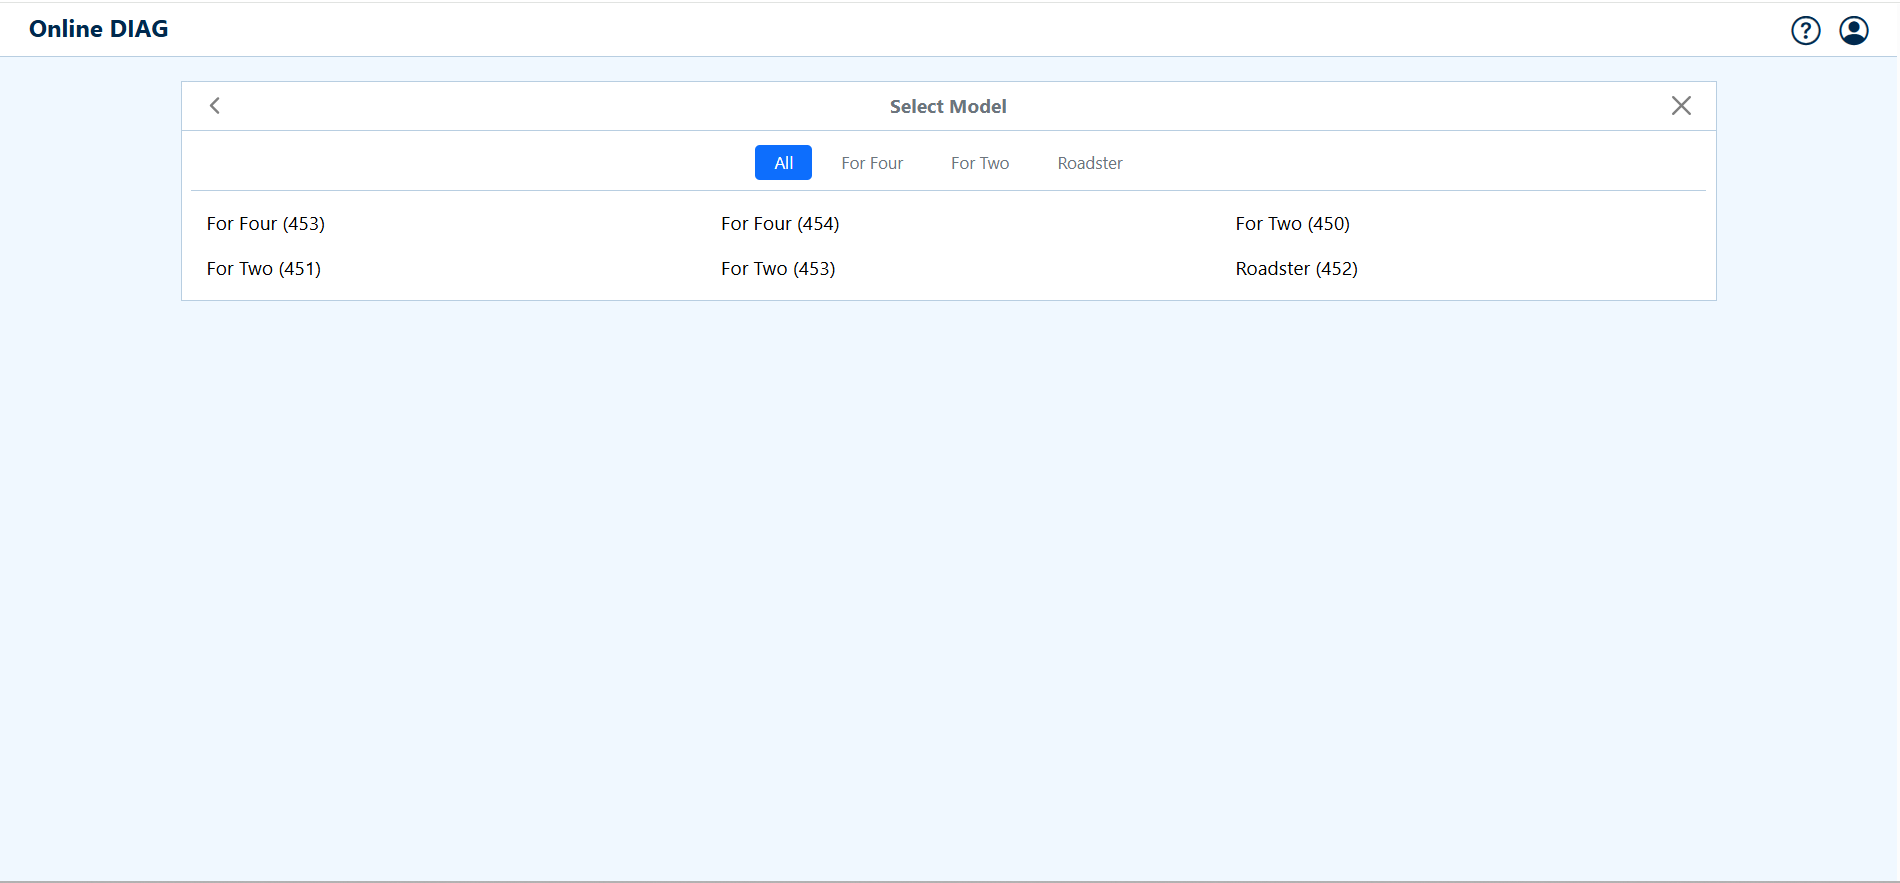Open the user account profile icon
The image size is (1900, 883).
pos(1853,31)
